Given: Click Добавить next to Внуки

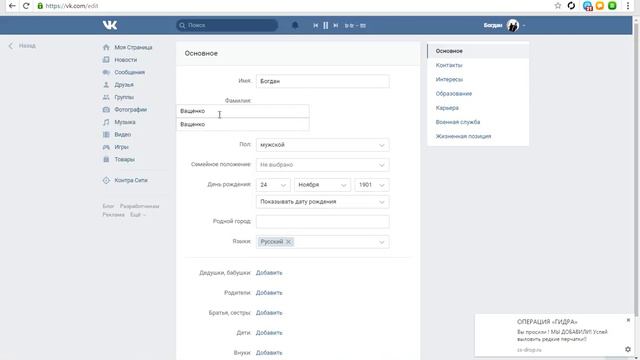Looking at the screenshot, I should coord(269,353).
